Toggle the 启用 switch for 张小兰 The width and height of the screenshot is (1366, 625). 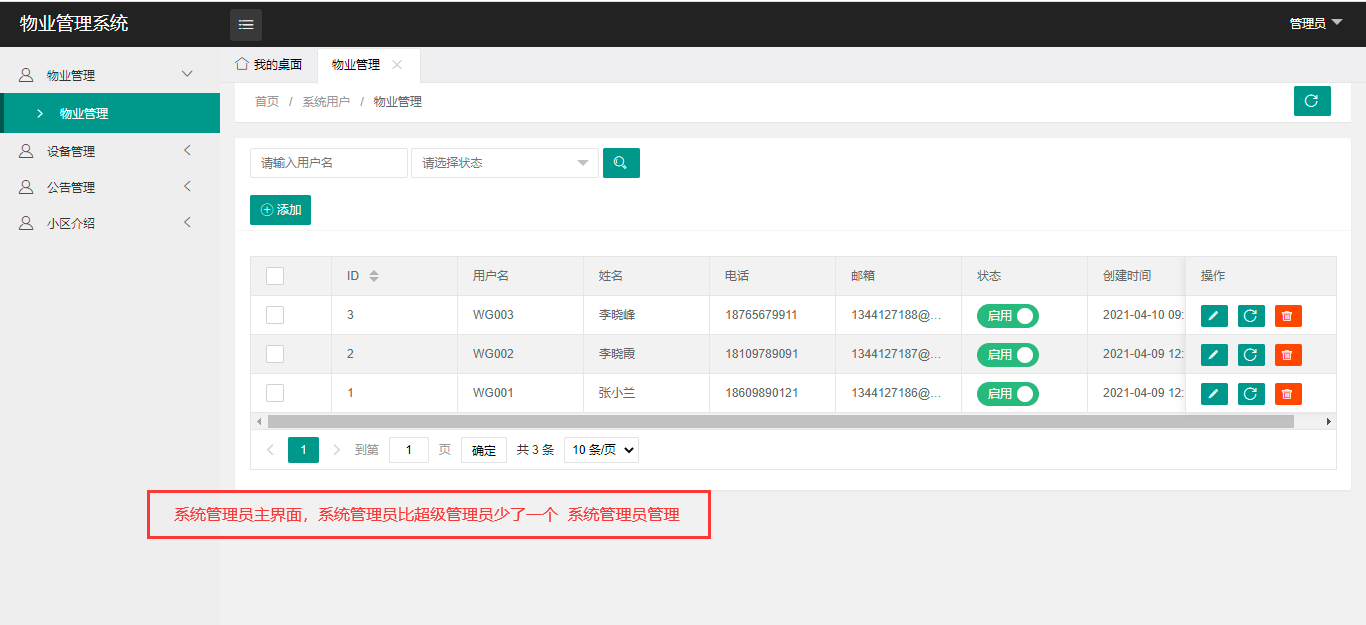(x=1008, y=394)
